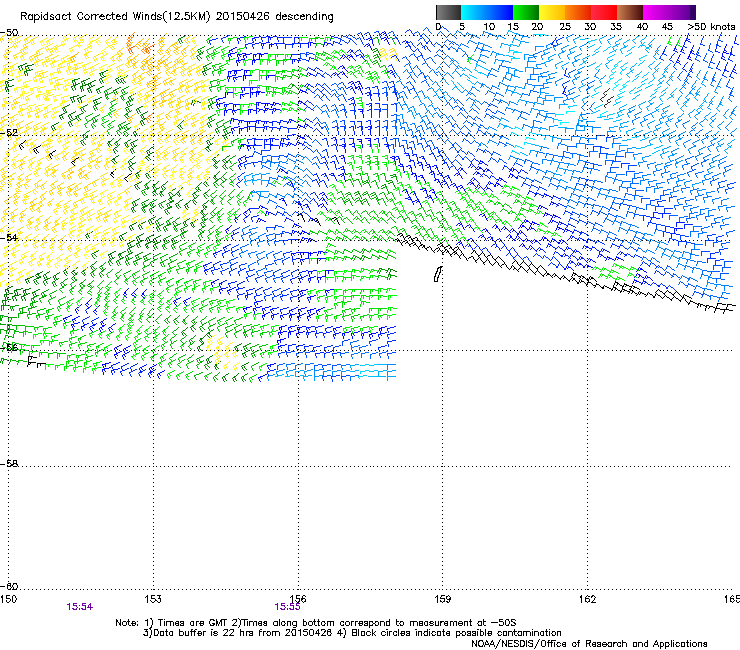Click the '156' longitude label
Screen dimensions: 740x650
[298, 599]
